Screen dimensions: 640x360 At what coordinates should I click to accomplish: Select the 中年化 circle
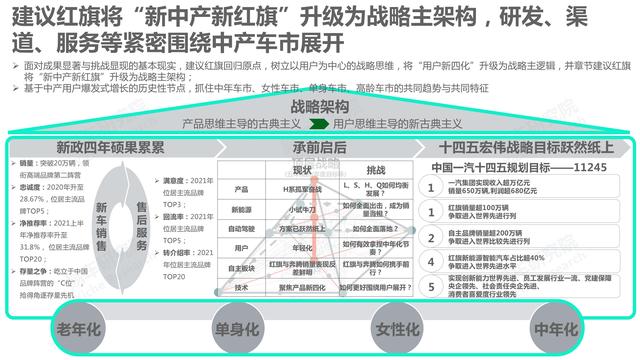click(x=556, y=329)
